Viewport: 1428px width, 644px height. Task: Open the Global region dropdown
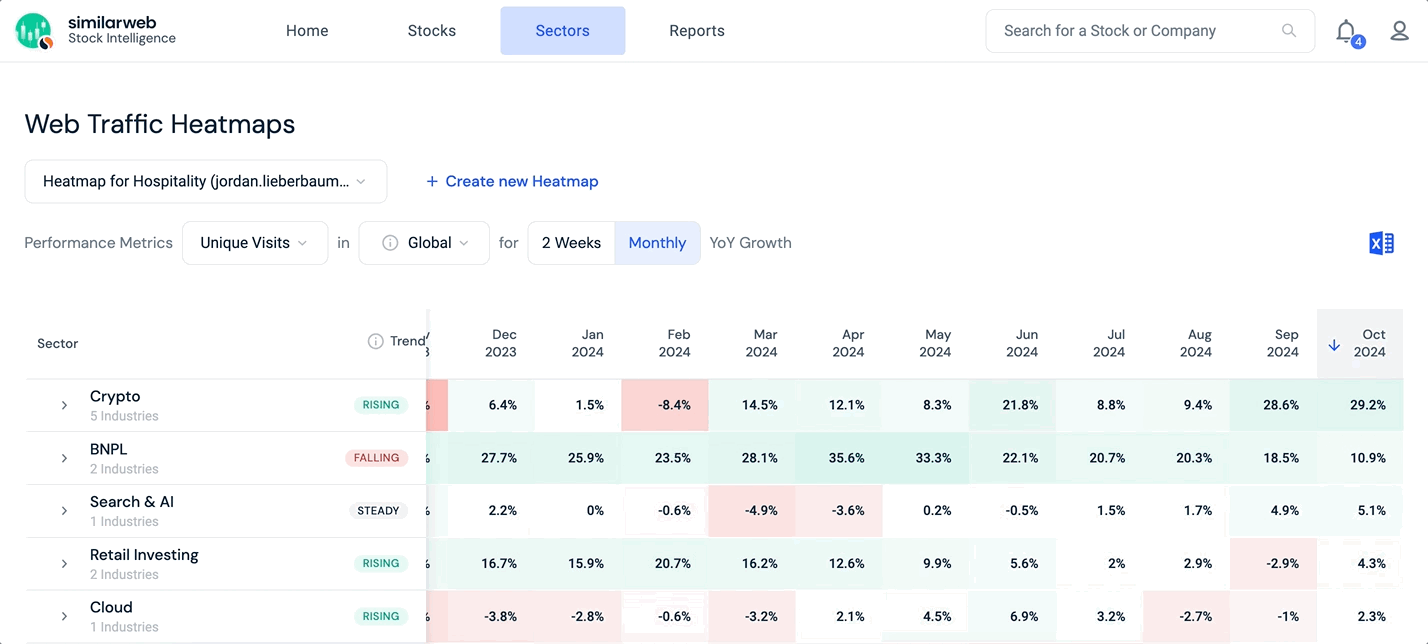coord(424,243)
